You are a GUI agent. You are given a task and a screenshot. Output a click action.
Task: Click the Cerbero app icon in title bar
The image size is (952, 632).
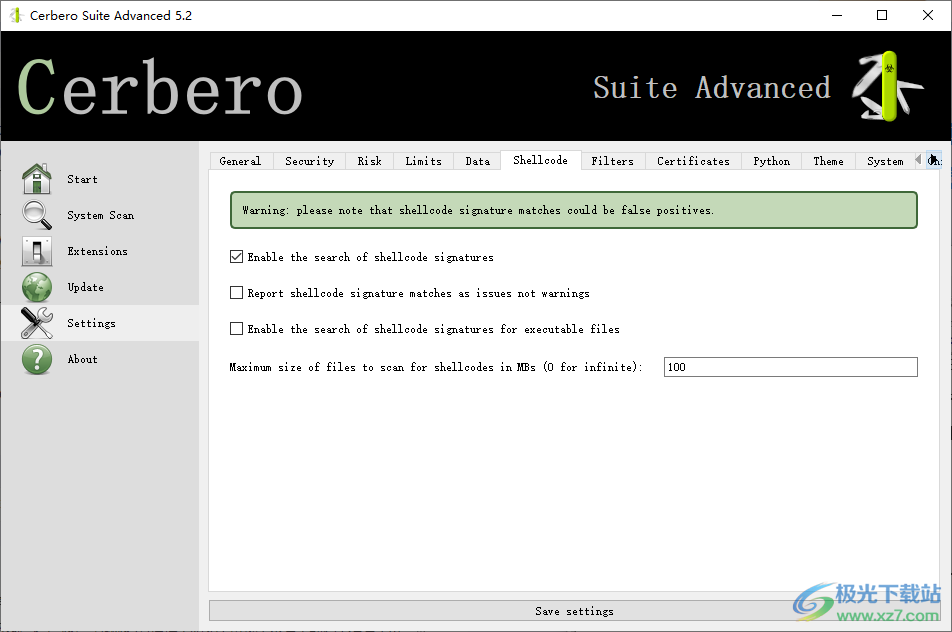[x=16, y=15]
